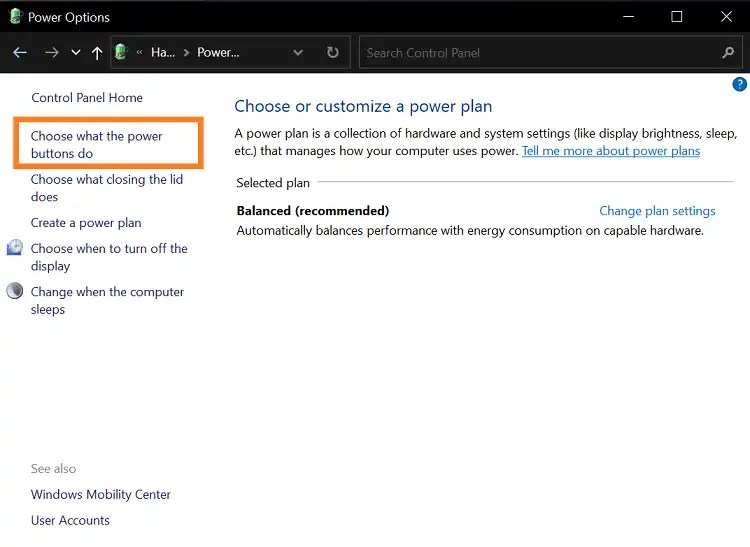Open the recent locations dropdown chevron
Viewport: 750px width, 547px height.
point(76,53)
